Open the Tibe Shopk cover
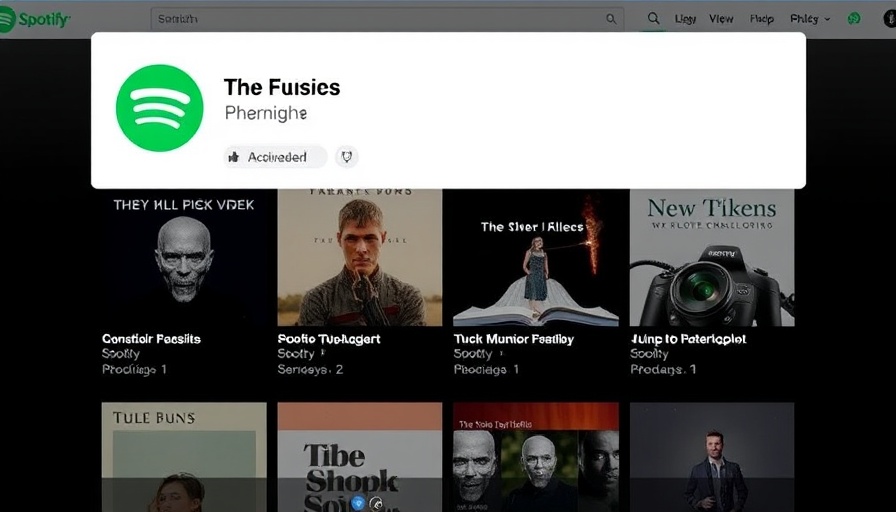The image size is (896, 512). coord(359,457)
